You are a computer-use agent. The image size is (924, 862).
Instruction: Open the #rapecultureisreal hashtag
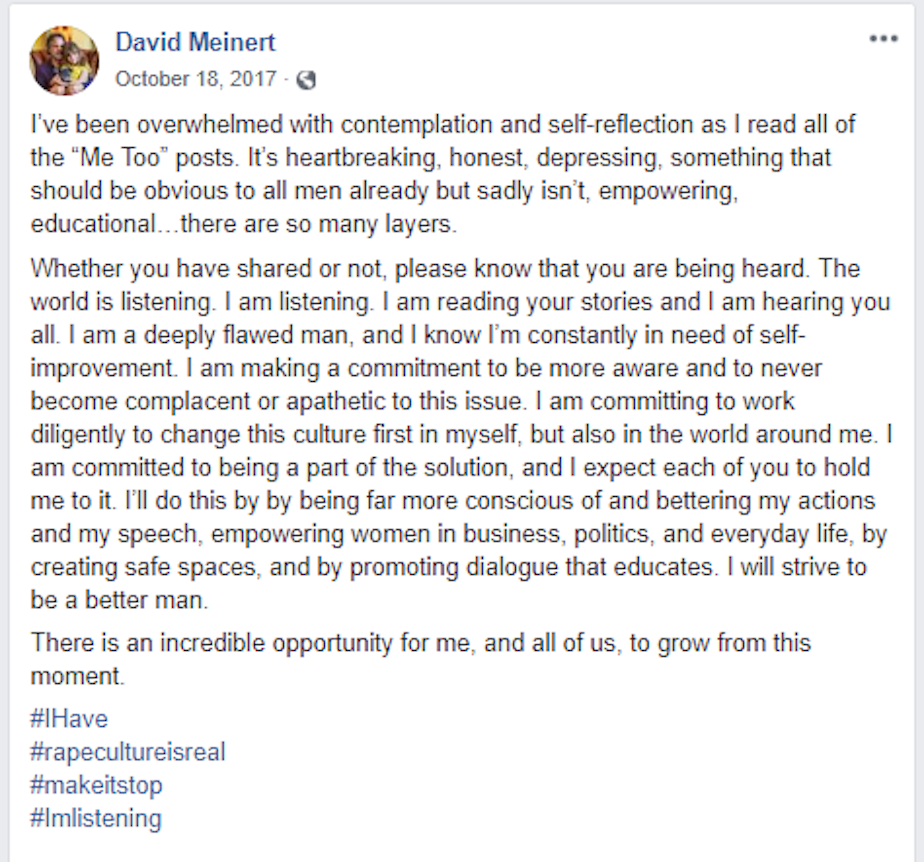point(128,752)
